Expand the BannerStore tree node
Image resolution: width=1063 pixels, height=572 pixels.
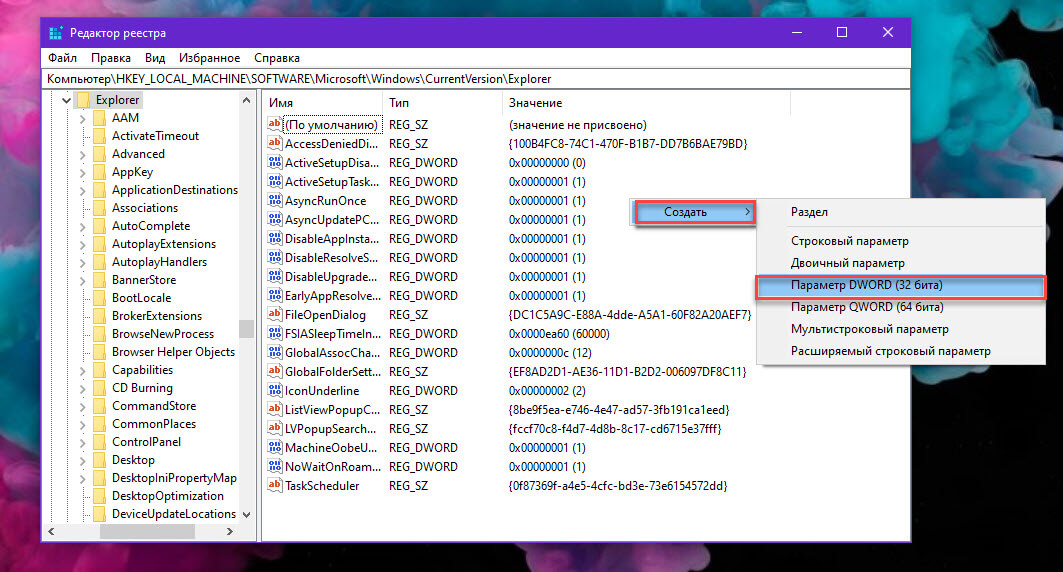coord(83,280)
